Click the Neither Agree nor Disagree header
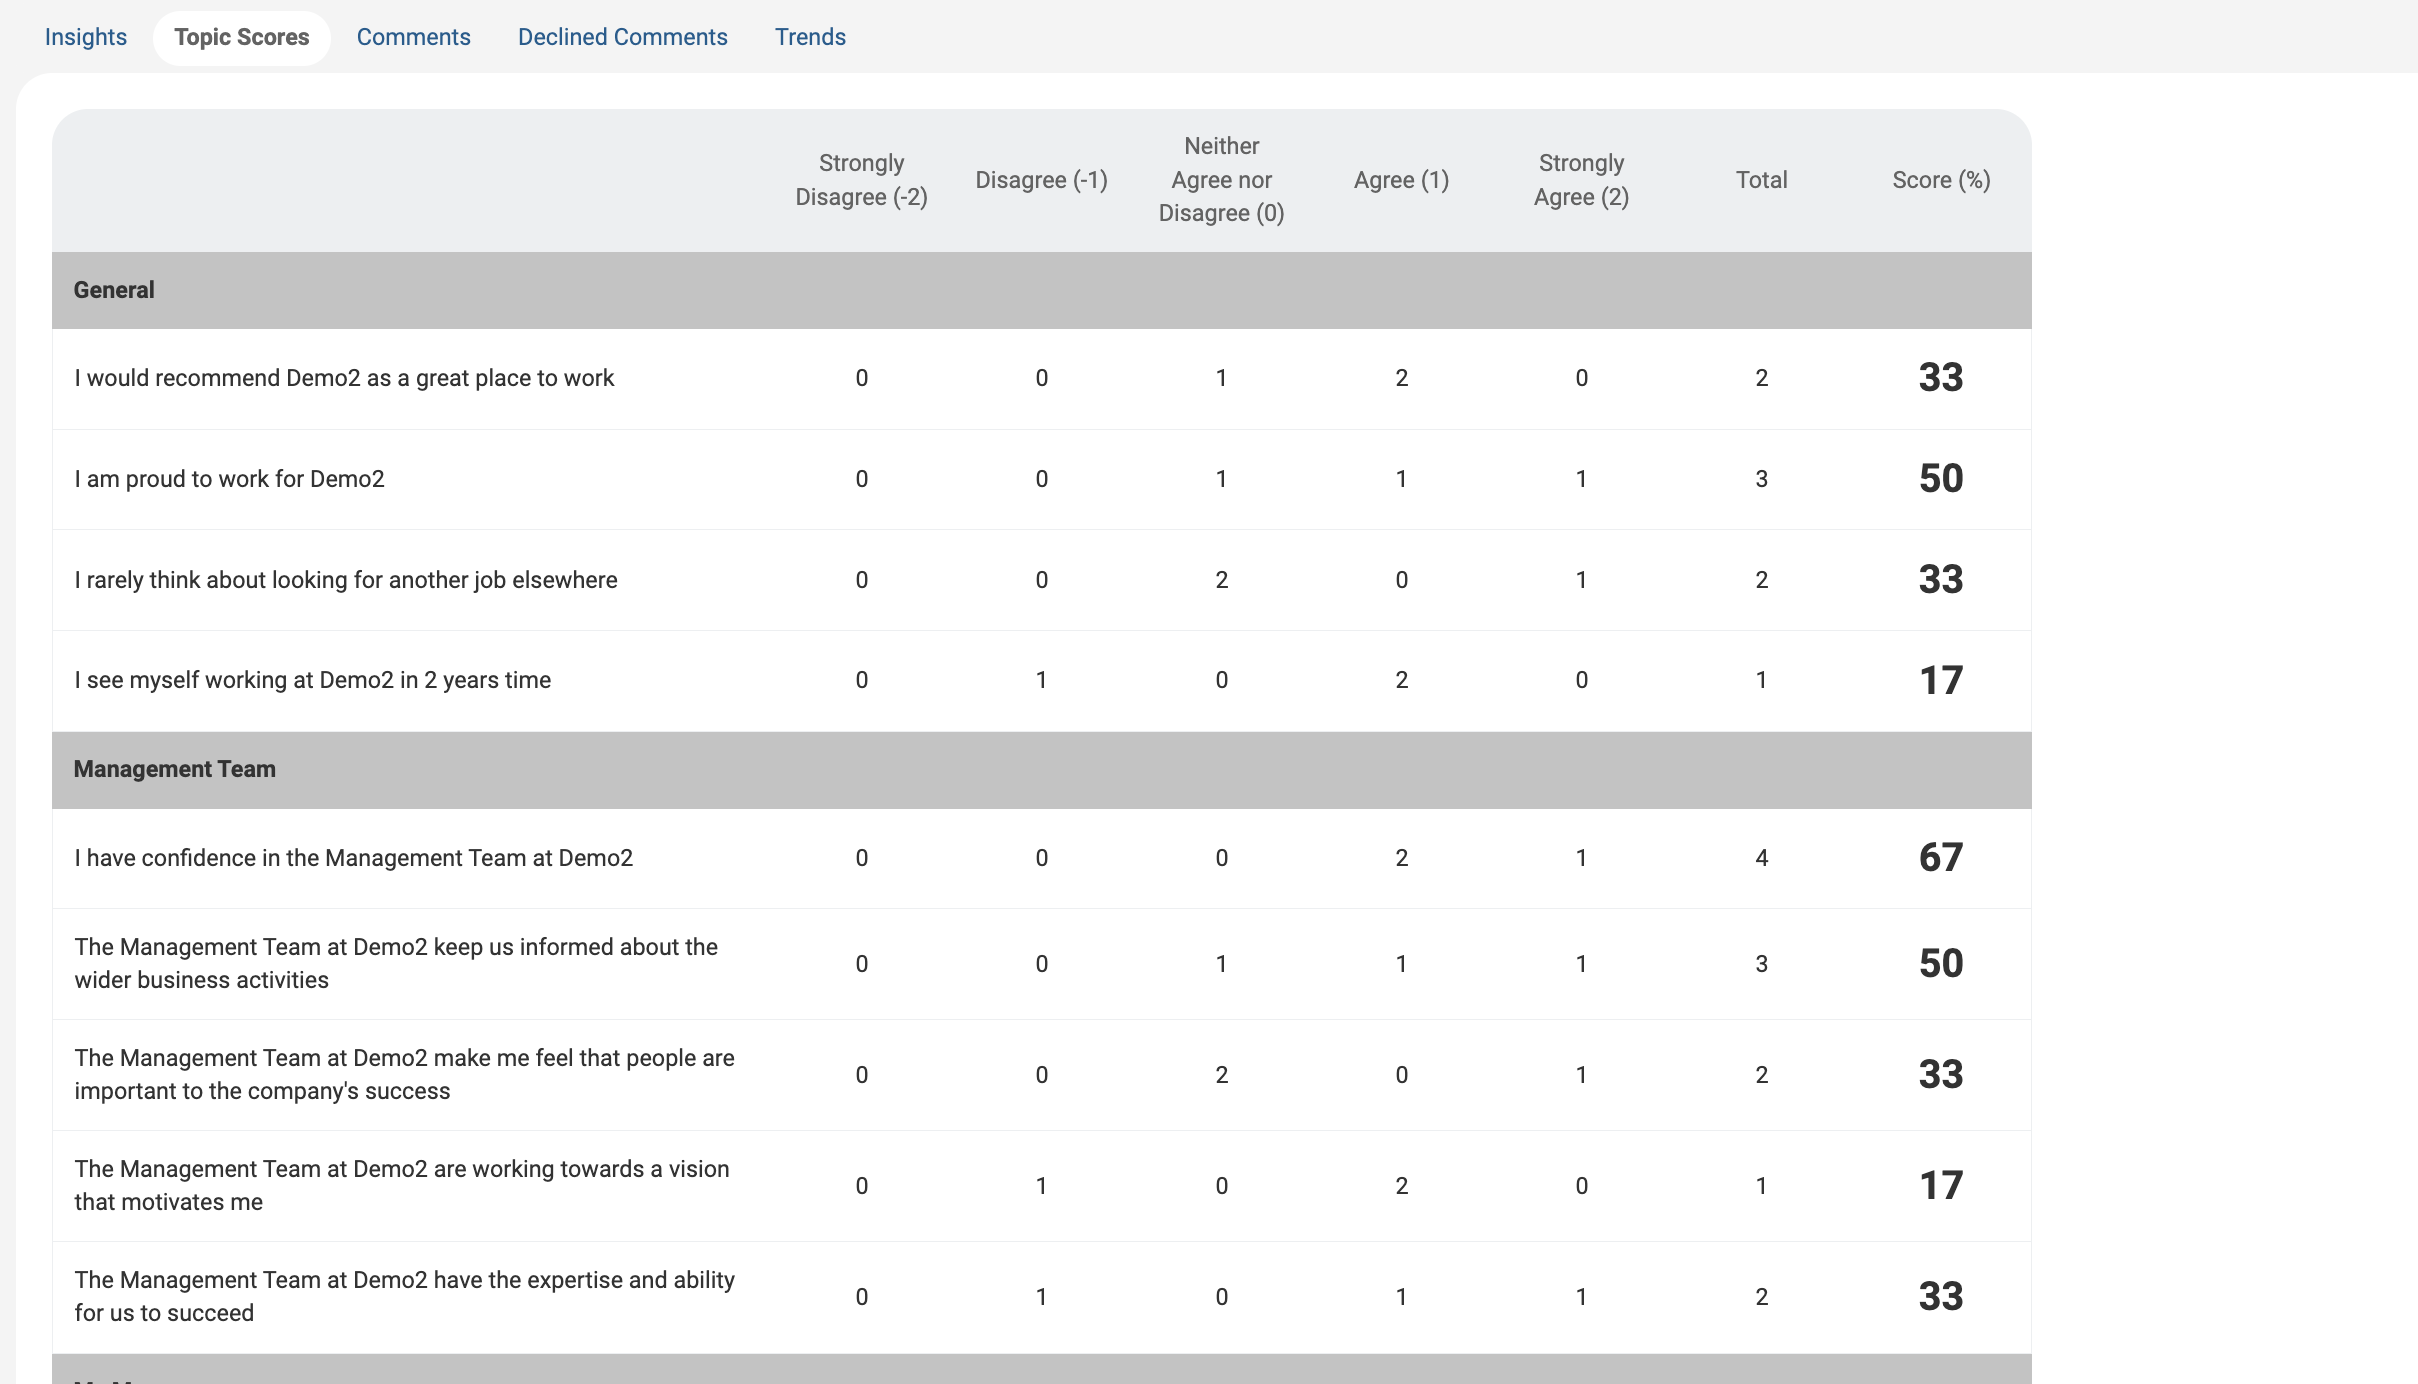The width and height of the screenshot is (2418, 1384). pyautogui.click(x=1221, y=180)
